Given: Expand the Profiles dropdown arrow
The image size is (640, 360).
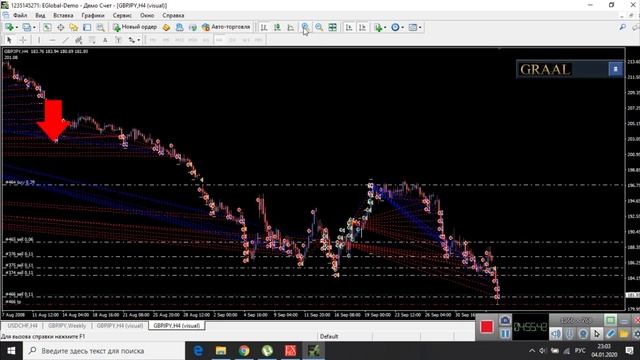Looking at the screenshot, I should 34,27.
